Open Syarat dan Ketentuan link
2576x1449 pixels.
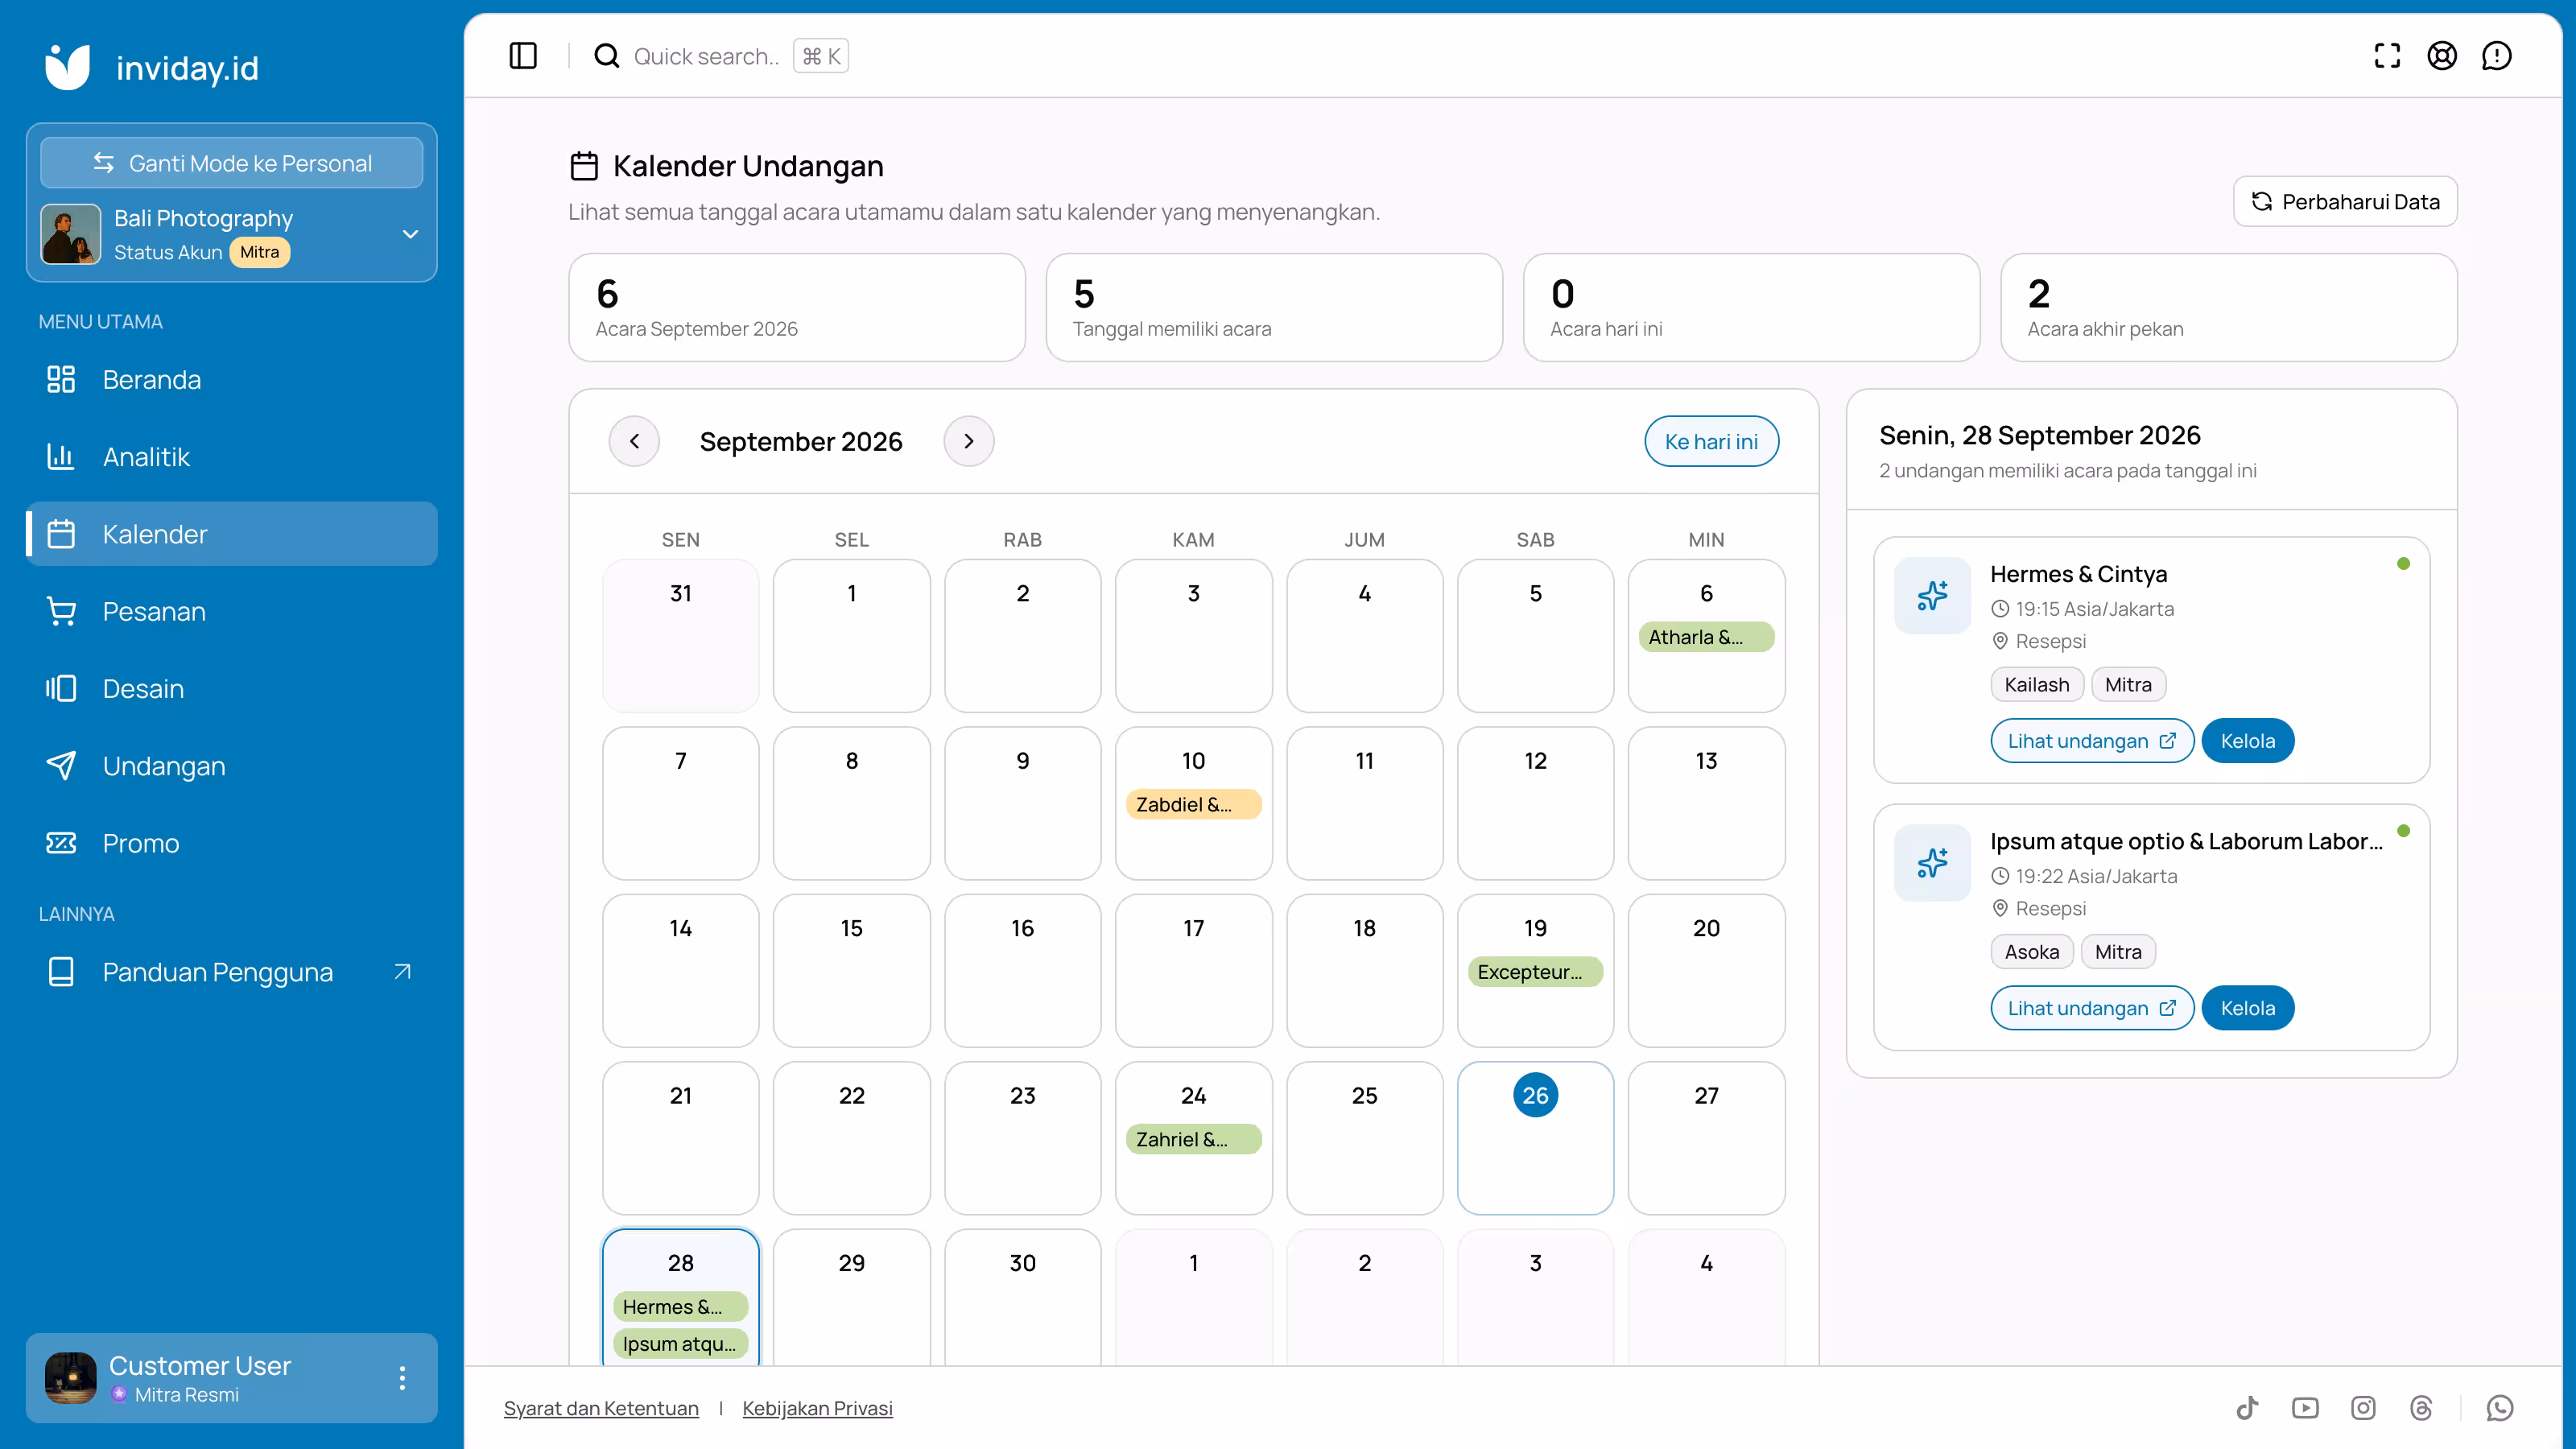(x=601, y=1408)
